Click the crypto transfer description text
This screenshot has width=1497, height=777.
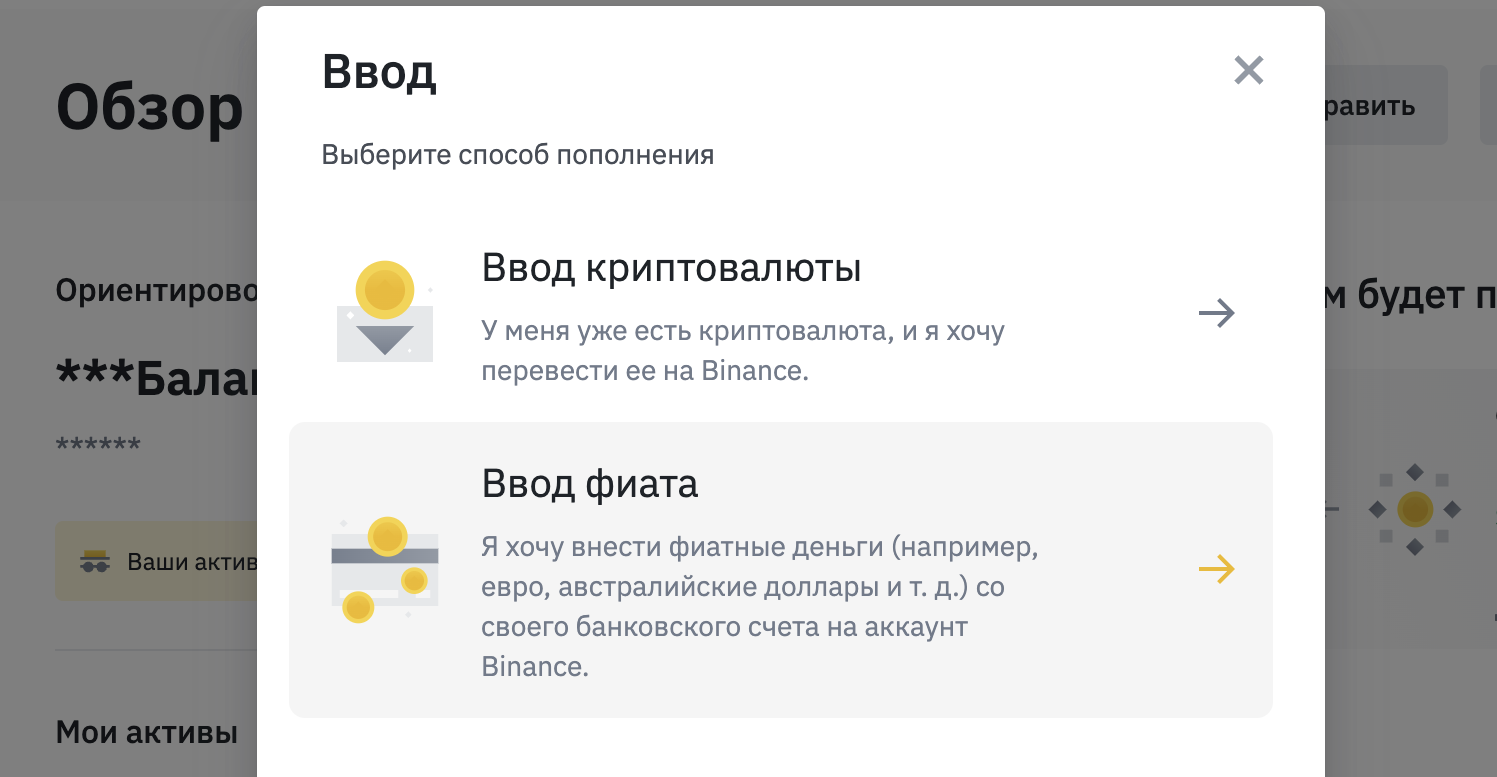click(x=742, y=351)
